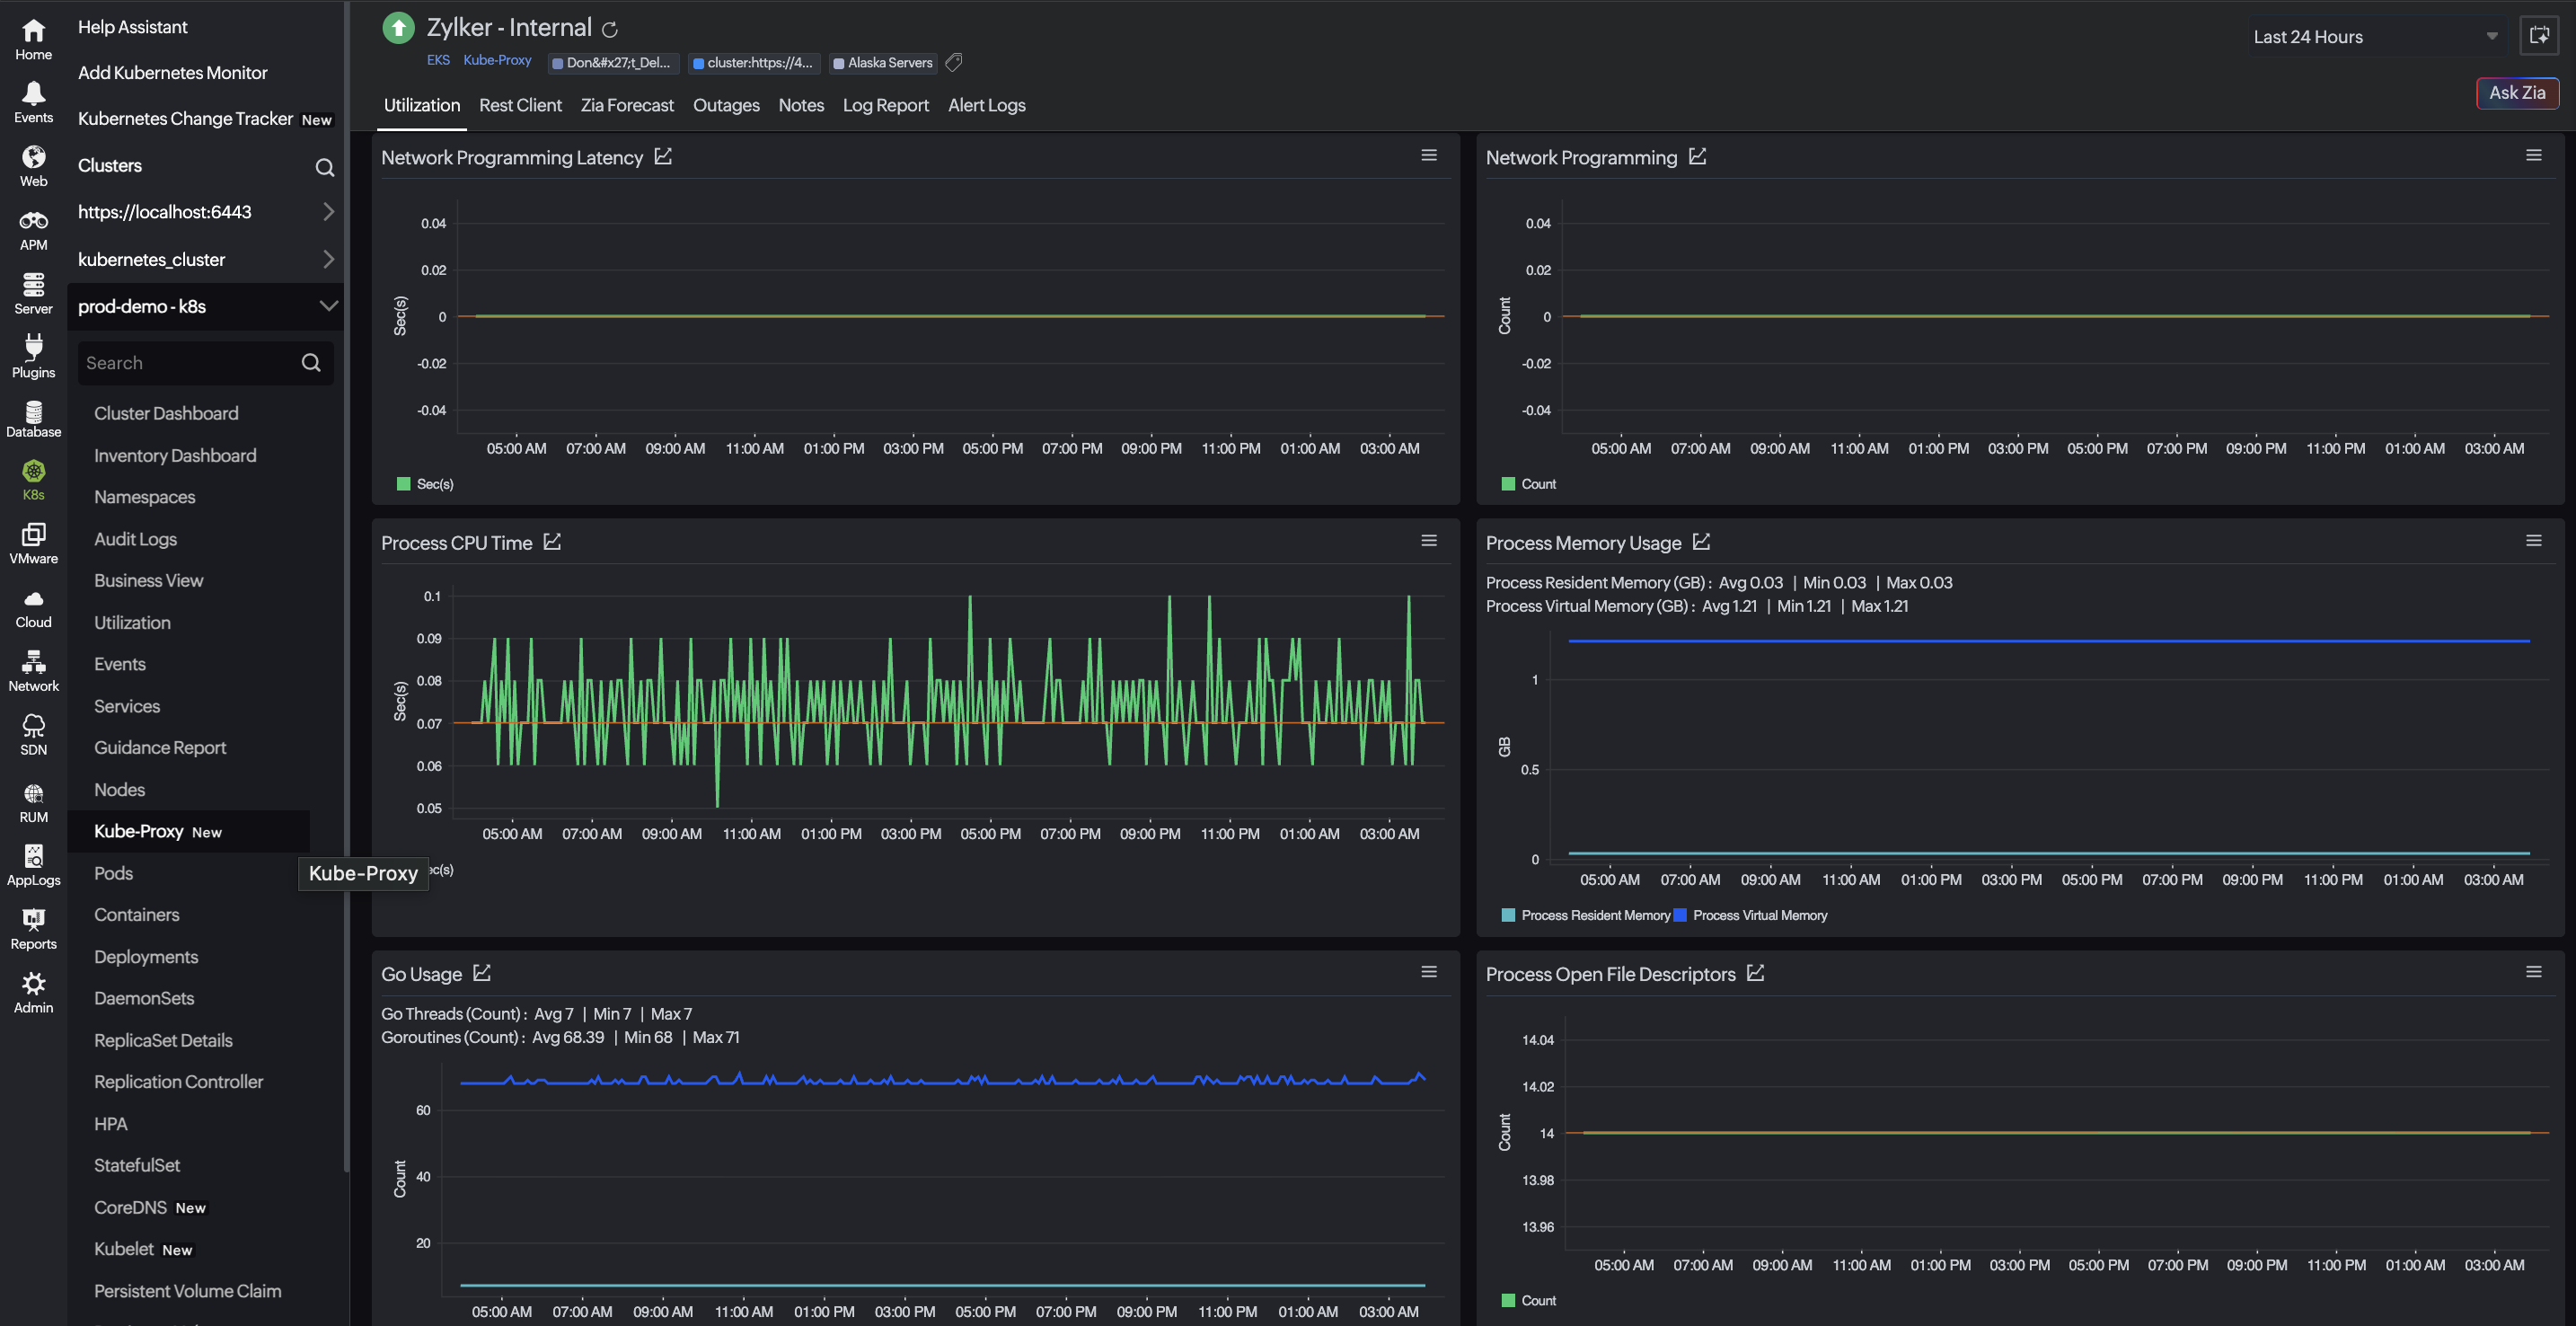Open Process CPU Time hamburger menu

tap(1429, 540)
